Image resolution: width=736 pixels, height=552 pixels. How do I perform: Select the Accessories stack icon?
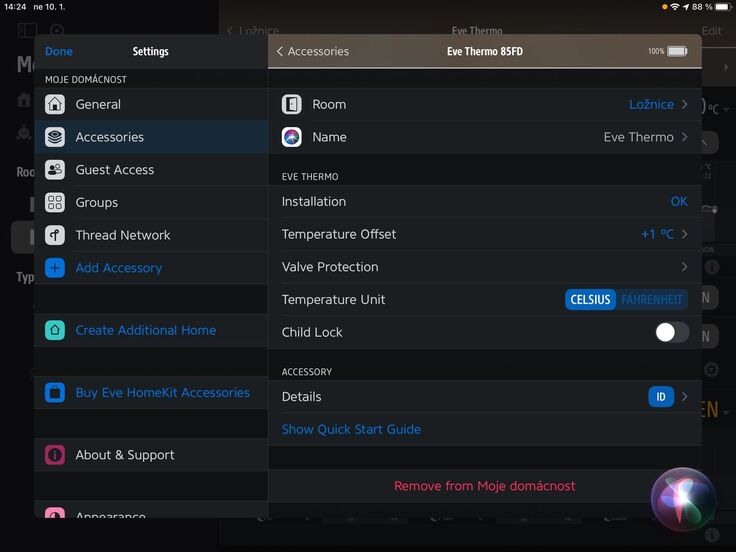click(55, 137)
